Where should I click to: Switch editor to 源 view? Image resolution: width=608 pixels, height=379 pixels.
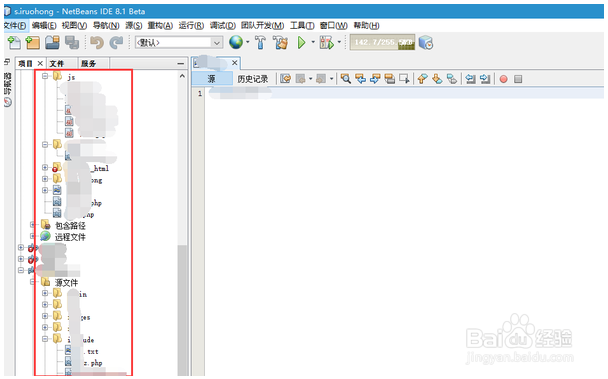click(x=212, y=79)
